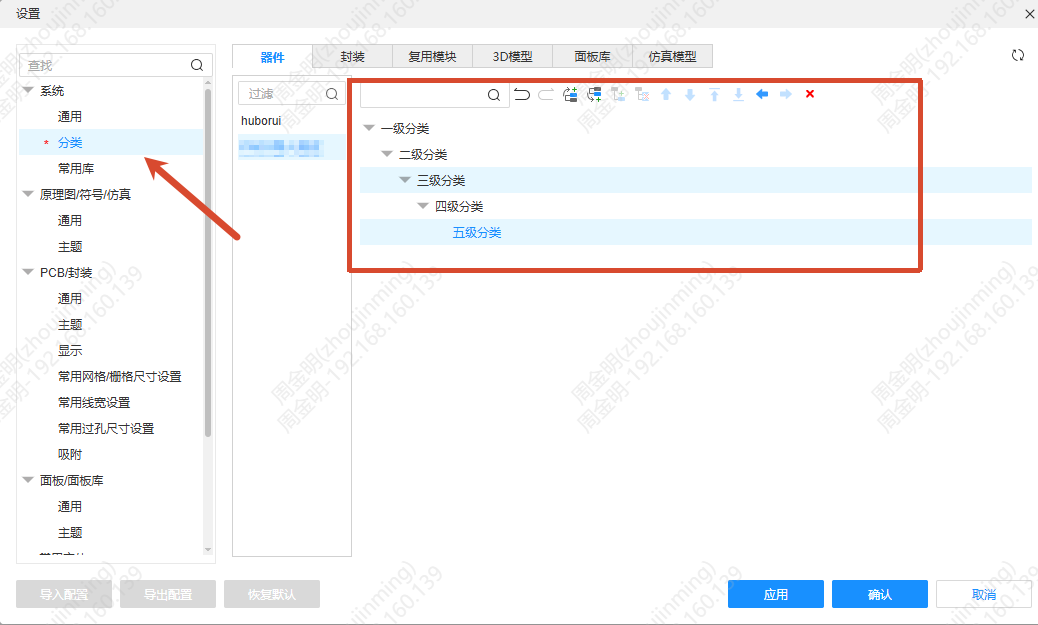Select 常用网格/栅格尺寸设置

tap(119, 376)
